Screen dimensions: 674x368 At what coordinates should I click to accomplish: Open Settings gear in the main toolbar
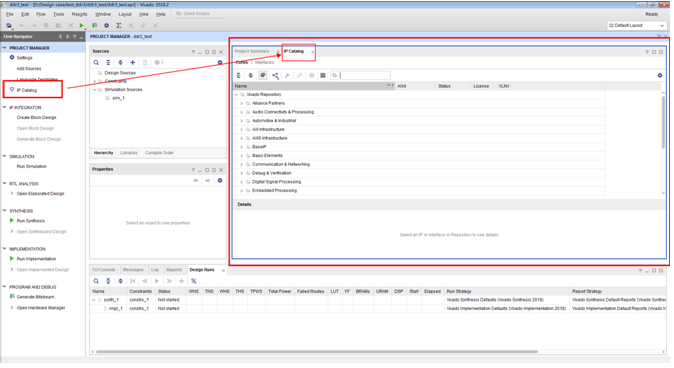coord(107,25)
